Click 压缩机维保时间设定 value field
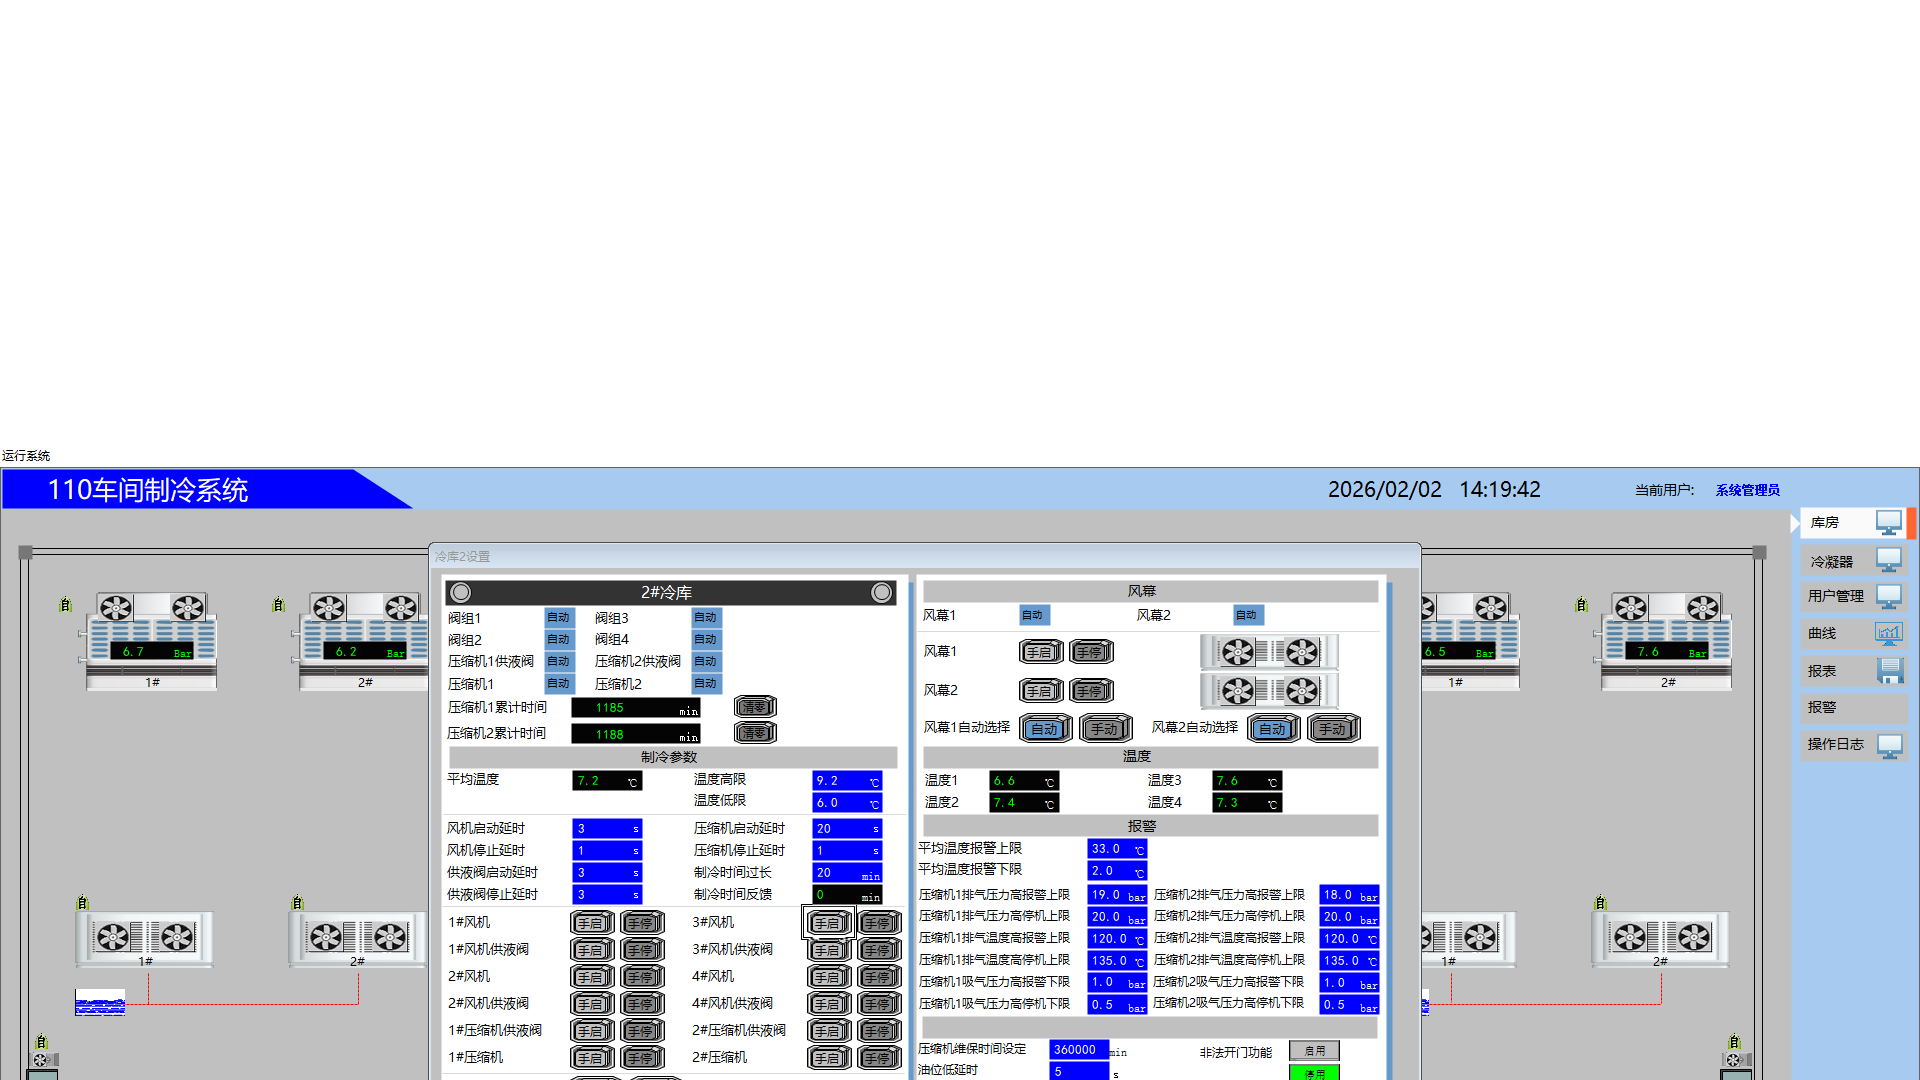Image resolution: width=1920 pixels, height=1080 pixels. click(x=1077, y=1049)
